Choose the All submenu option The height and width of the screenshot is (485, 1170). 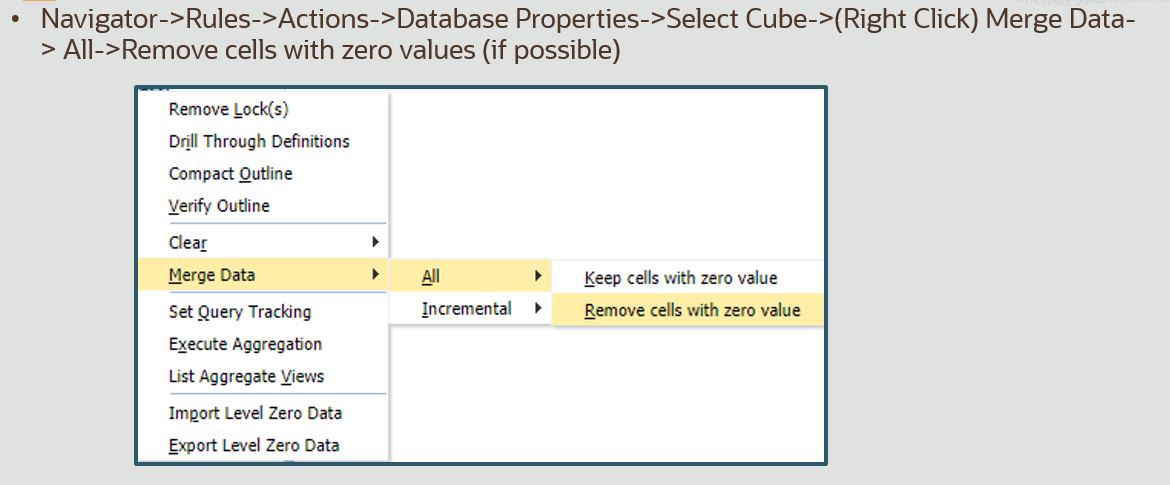point(431,277)
